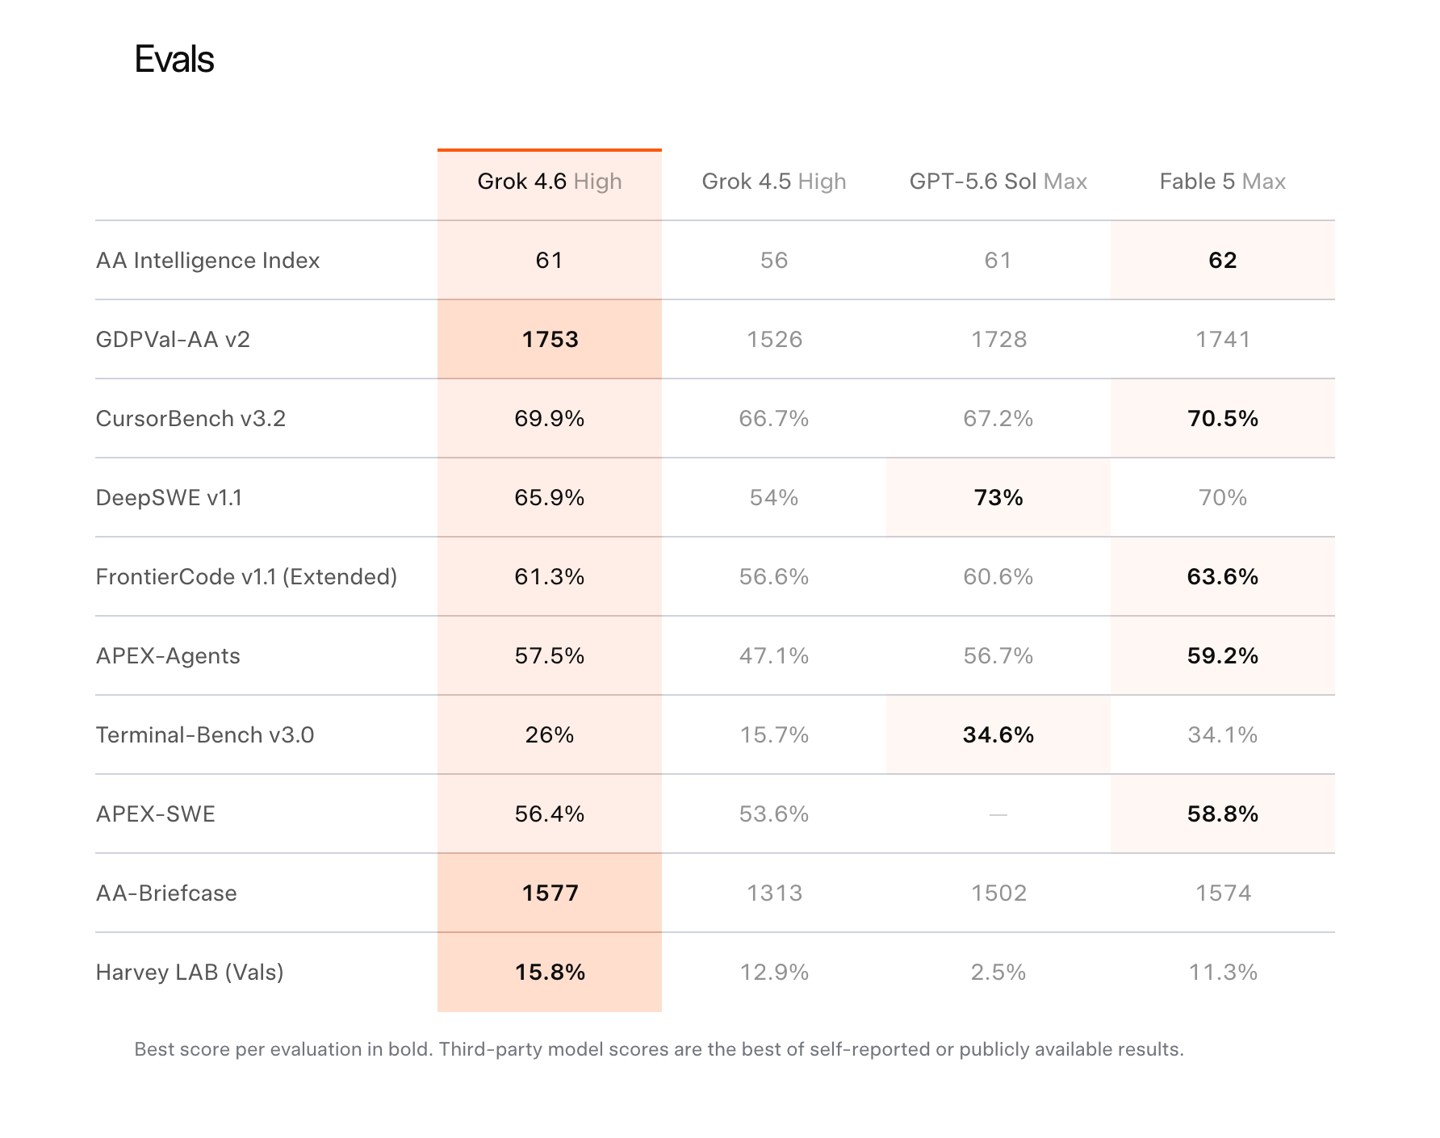Click the AA-Briefcase row label

pyautogui.click(x=166, y=892)
